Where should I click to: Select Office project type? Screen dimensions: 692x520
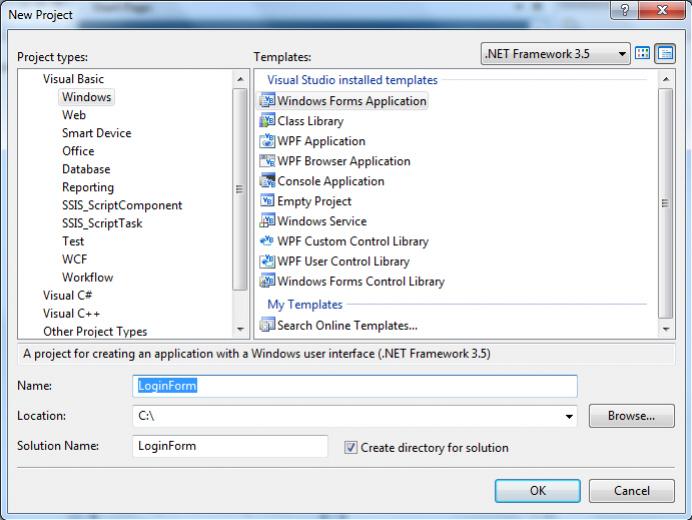78,151
